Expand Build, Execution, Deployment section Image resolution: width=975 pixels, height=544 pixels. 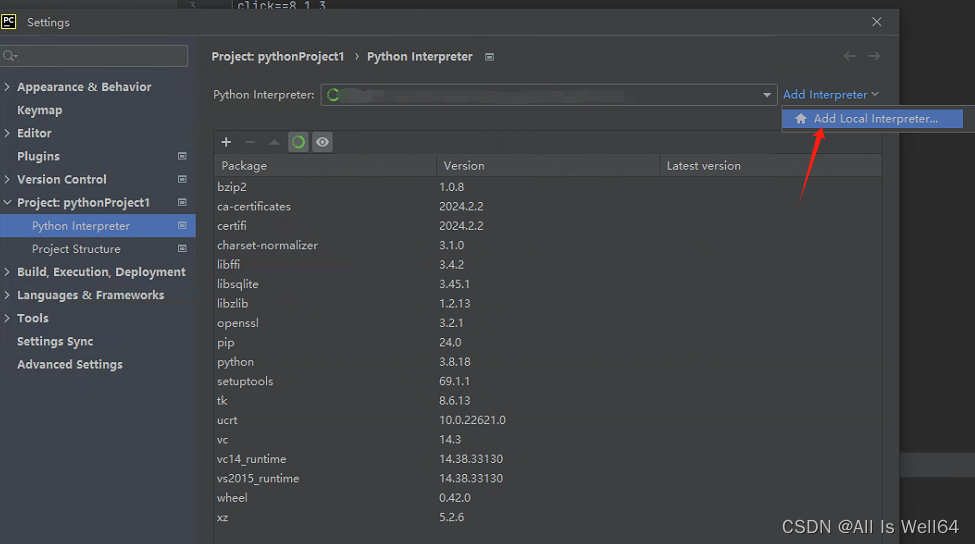coord(7,272)
